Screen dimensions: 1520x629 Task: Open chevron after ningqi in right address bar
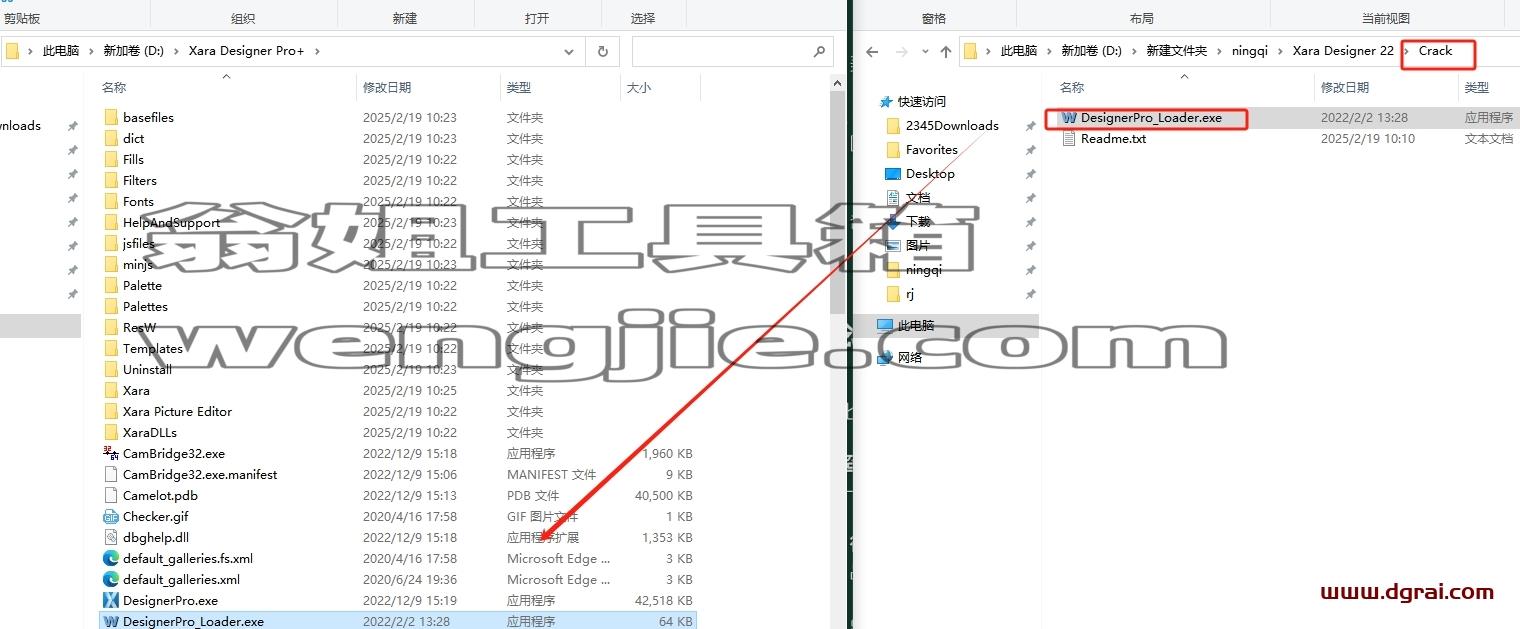[1280, 51]
